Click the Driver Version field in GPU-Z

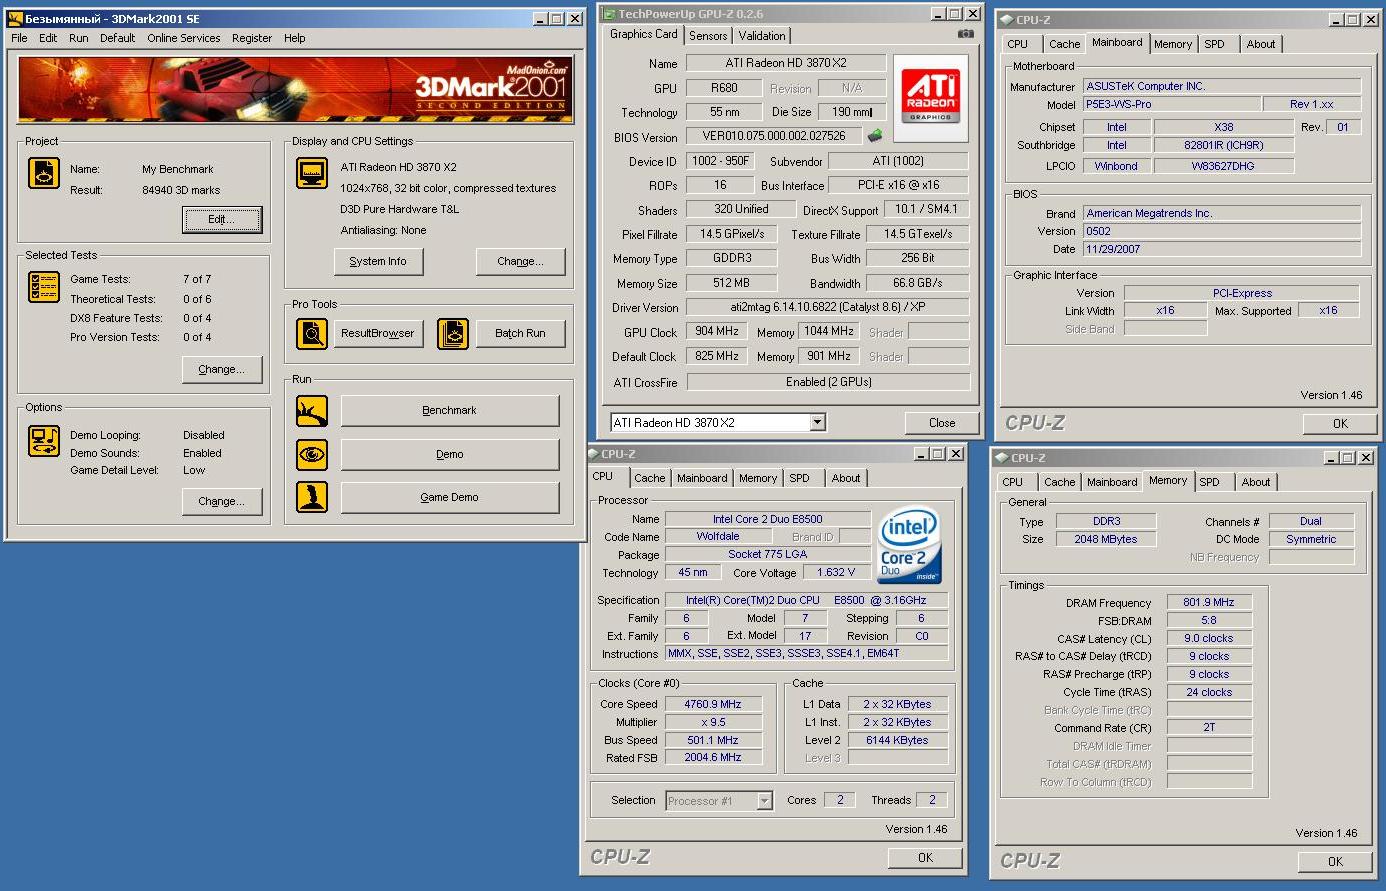828,308
